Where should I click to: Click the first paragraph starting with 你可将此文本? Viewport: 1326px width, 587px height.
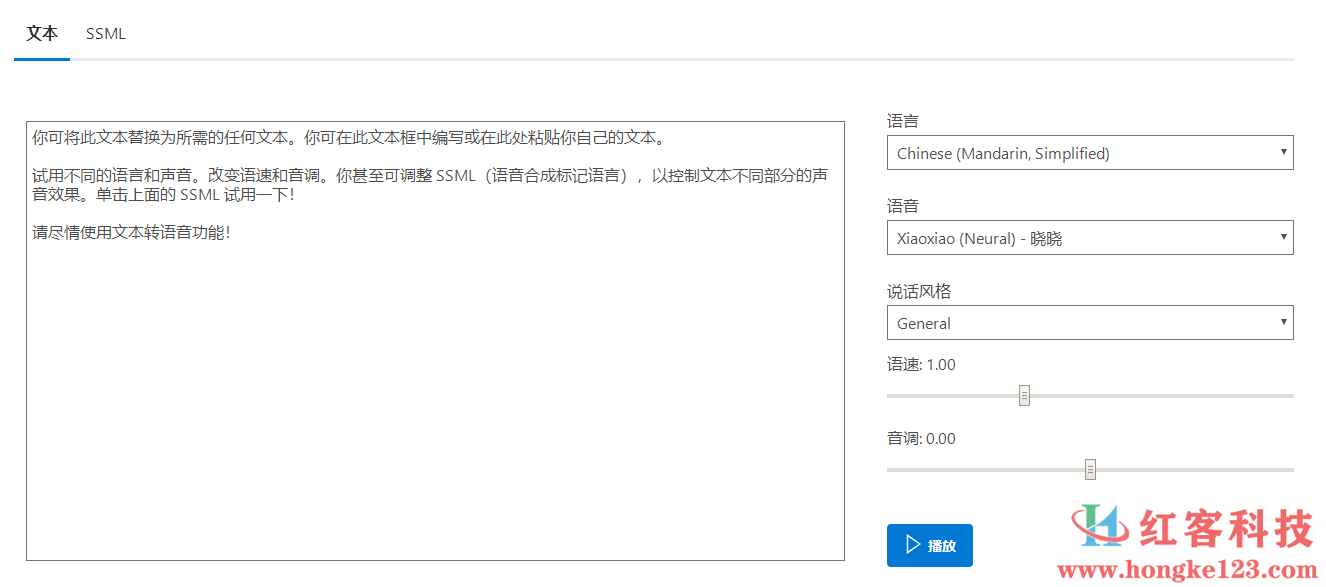tap(348, 137)
